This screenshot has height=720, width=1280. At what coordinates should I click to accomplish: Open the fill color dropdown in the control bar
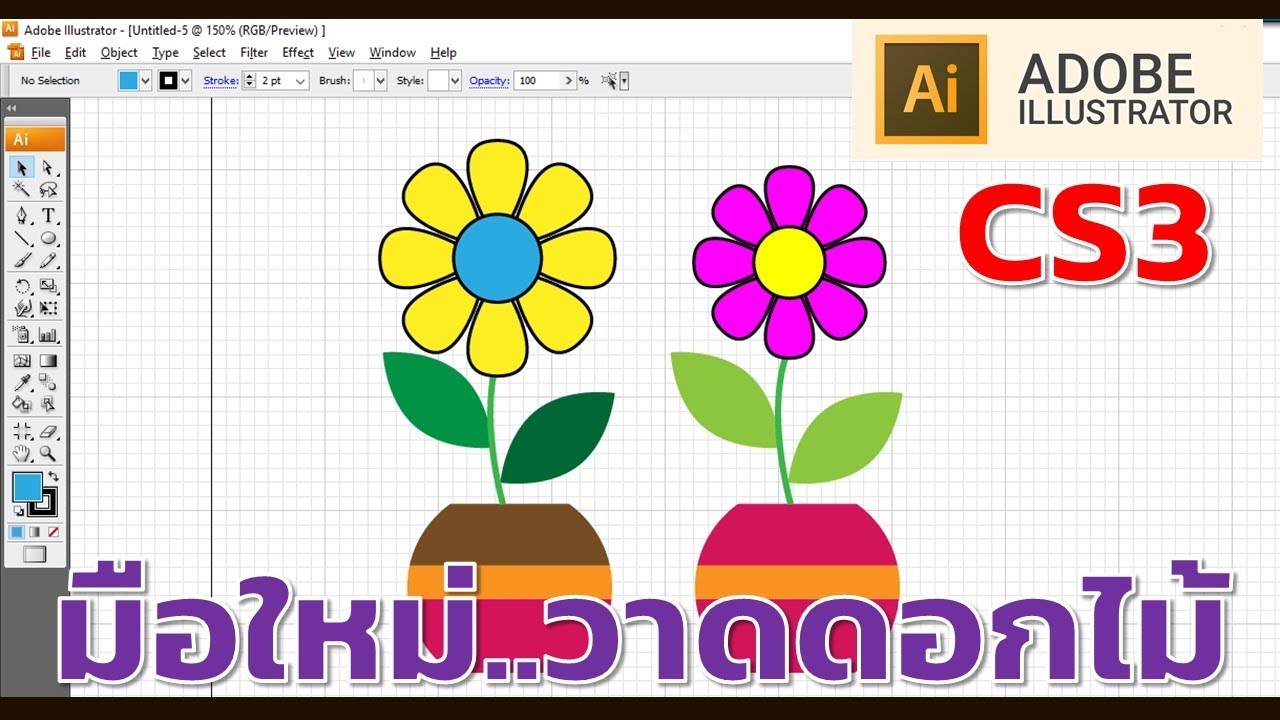(x=146, y=81)
